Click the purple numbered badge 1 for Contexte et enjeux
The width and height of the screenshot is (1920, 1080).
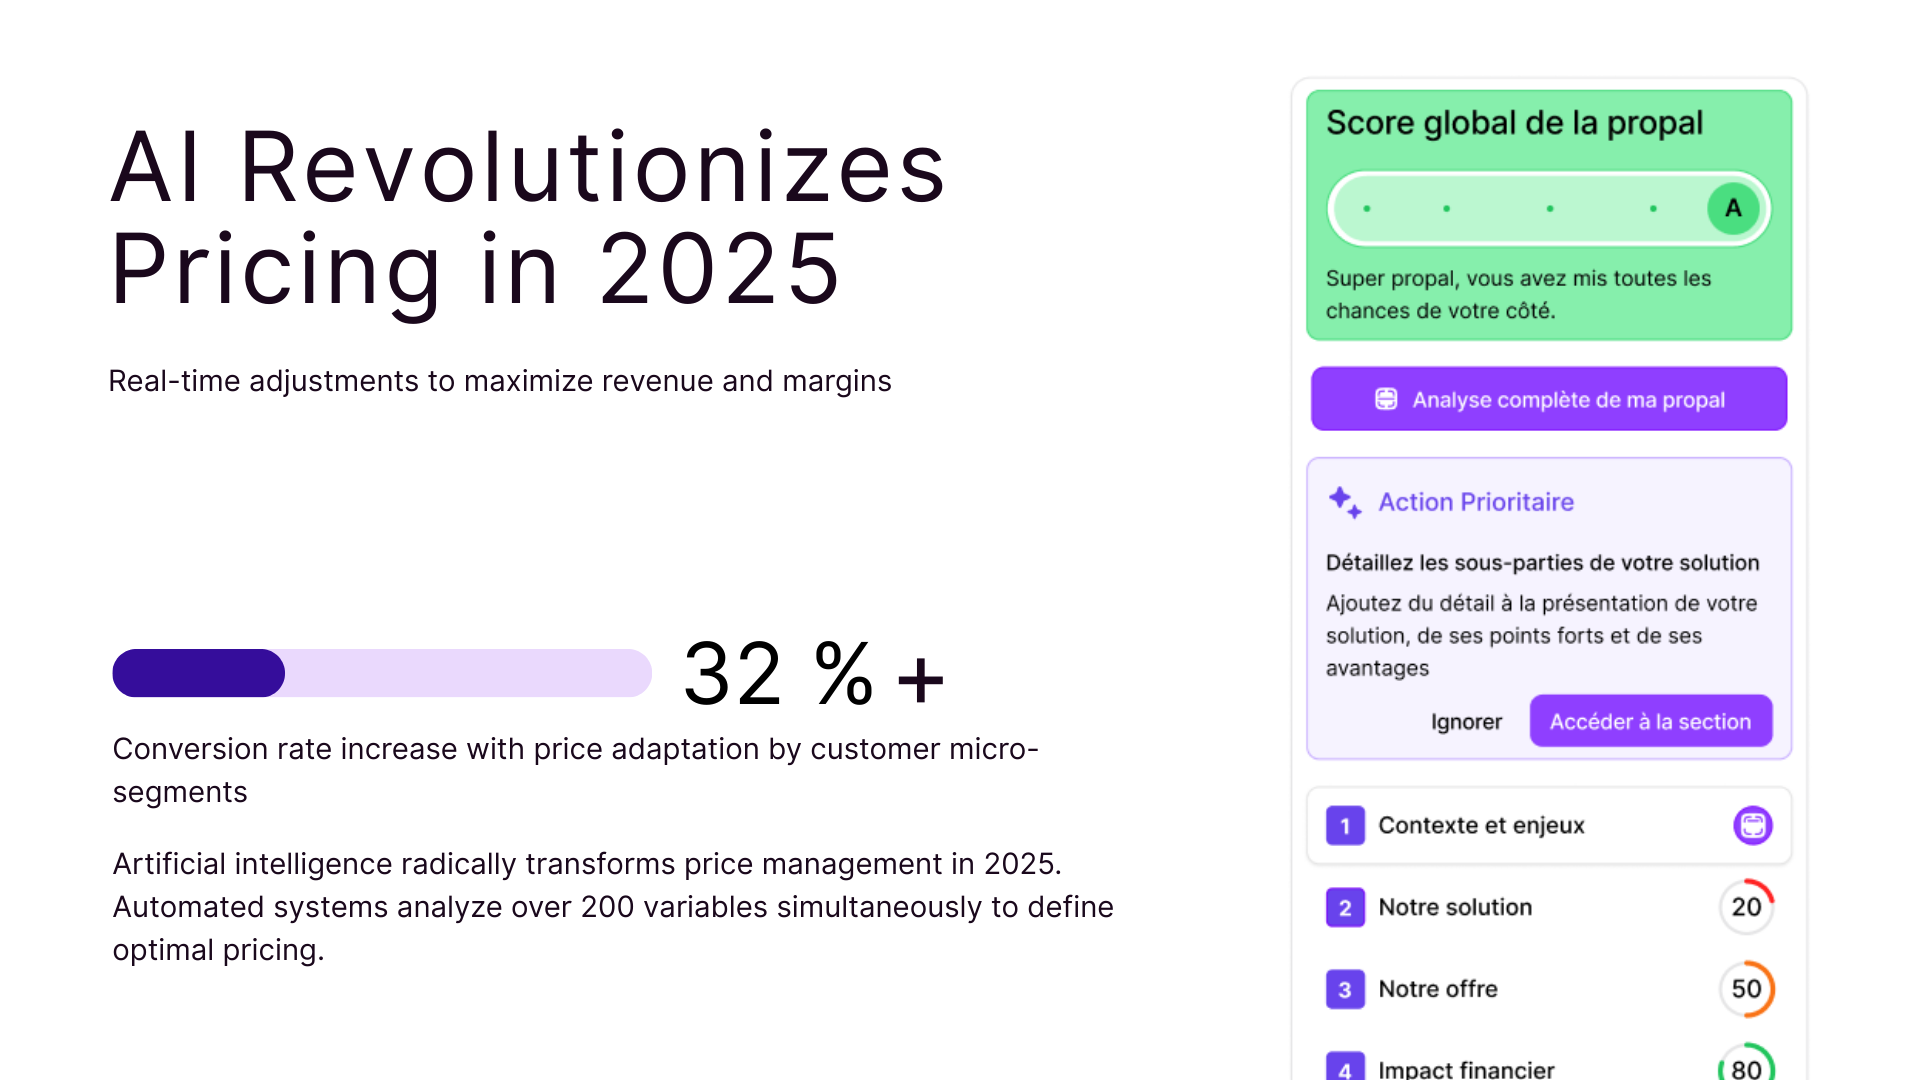click(x=1344, y=825)
